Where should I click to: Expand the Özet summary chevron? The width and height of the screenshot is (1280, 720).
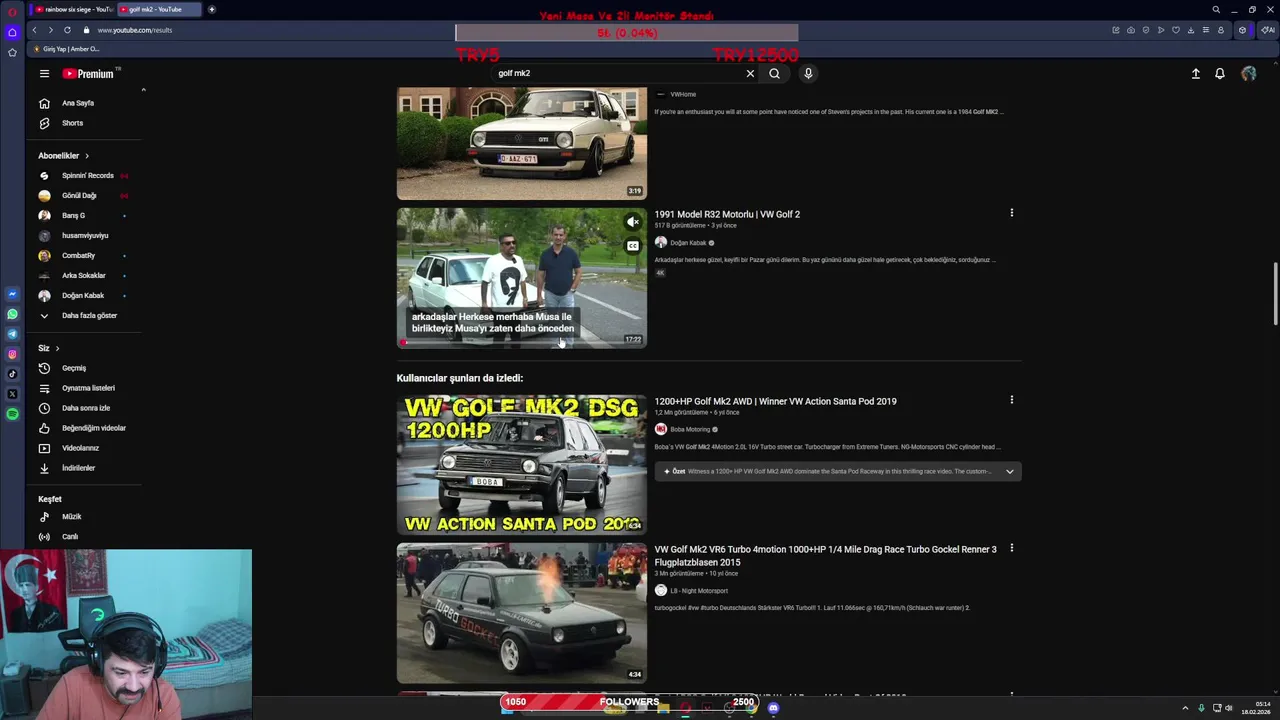(1010, 471)
